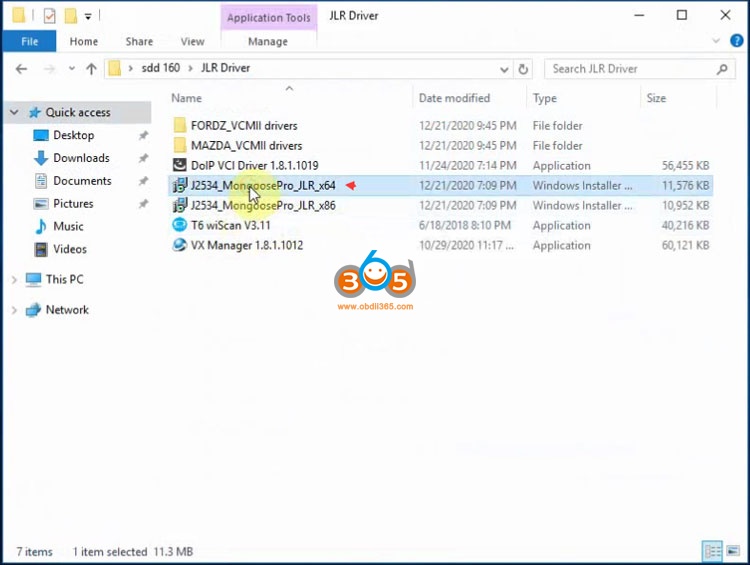The width and height of the screenshot is (750, 565).
Task: Click the Properties quick access toolbar icon
Action: (49, 16)
